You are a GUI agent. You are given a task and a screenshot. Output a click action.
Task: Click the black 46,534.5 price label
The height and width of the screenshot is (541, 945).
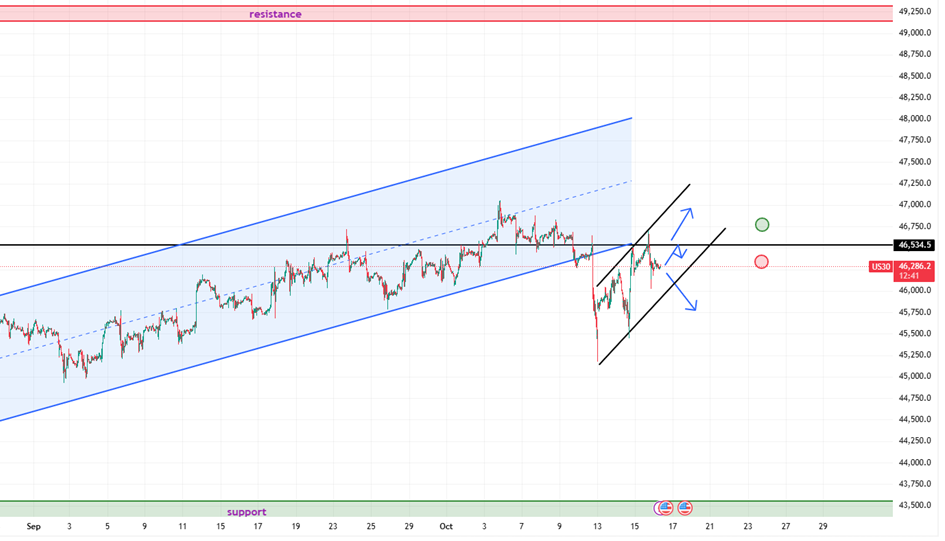point(915,245)
